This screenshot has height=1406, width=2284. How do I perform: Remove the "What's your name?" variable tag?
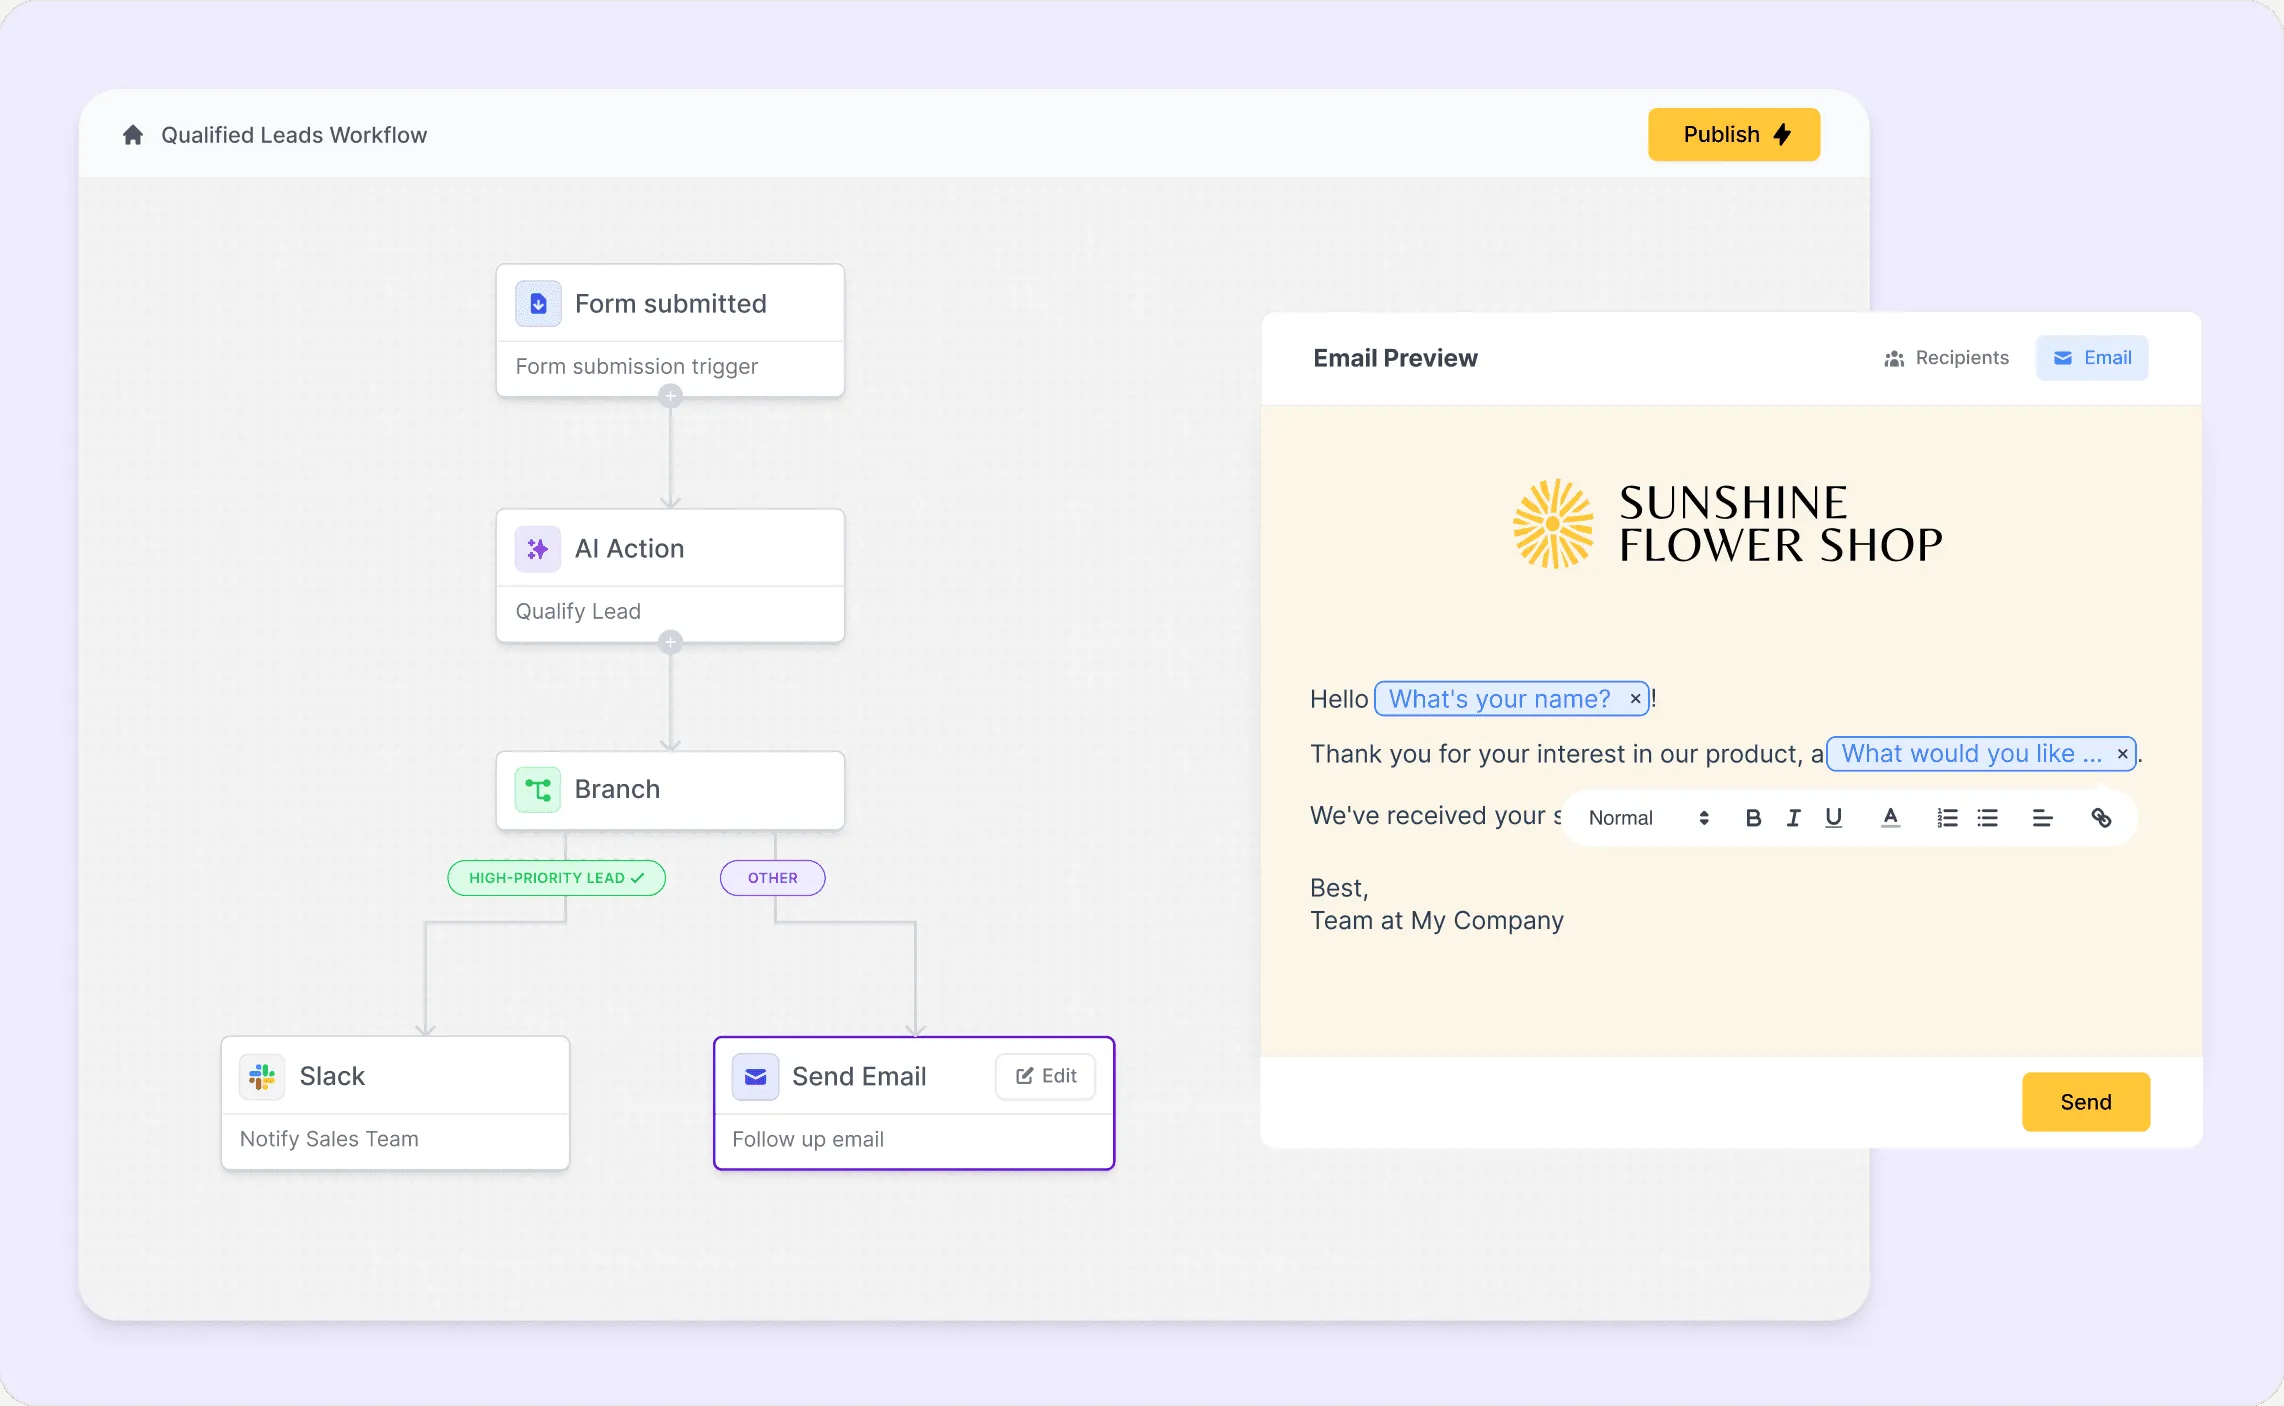(1635, 699)
